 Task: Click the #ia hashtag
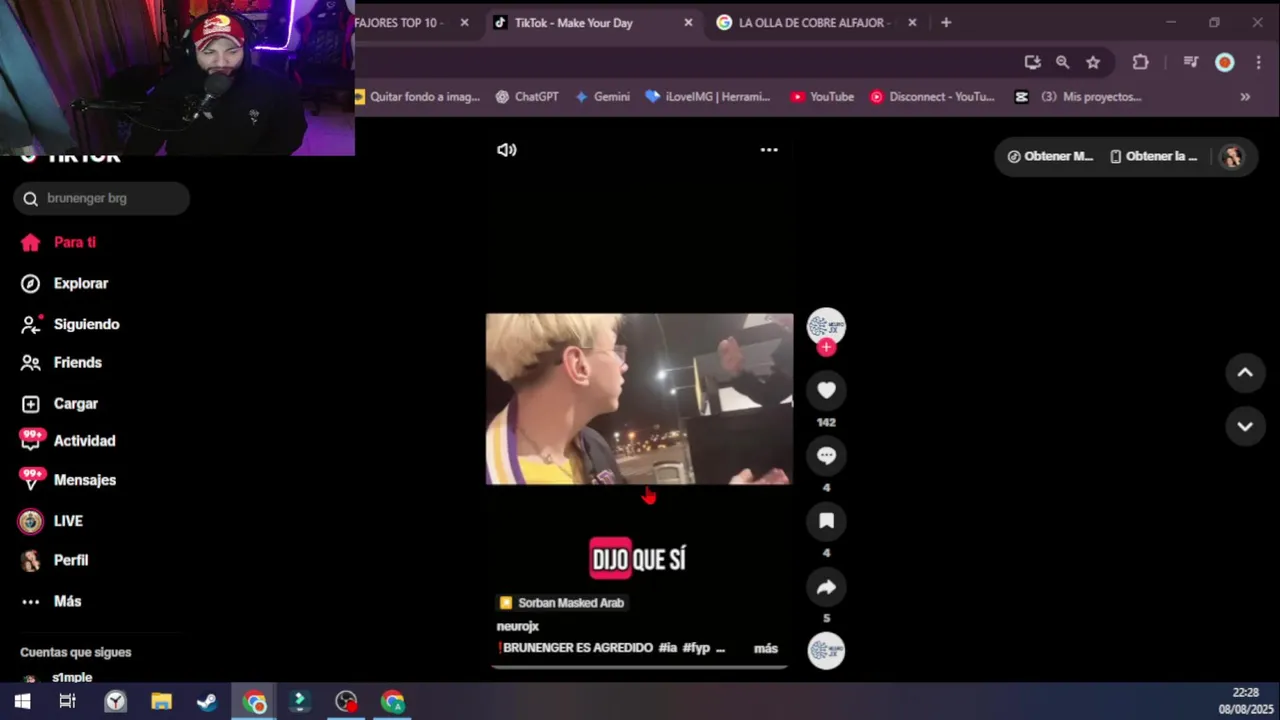668,648
